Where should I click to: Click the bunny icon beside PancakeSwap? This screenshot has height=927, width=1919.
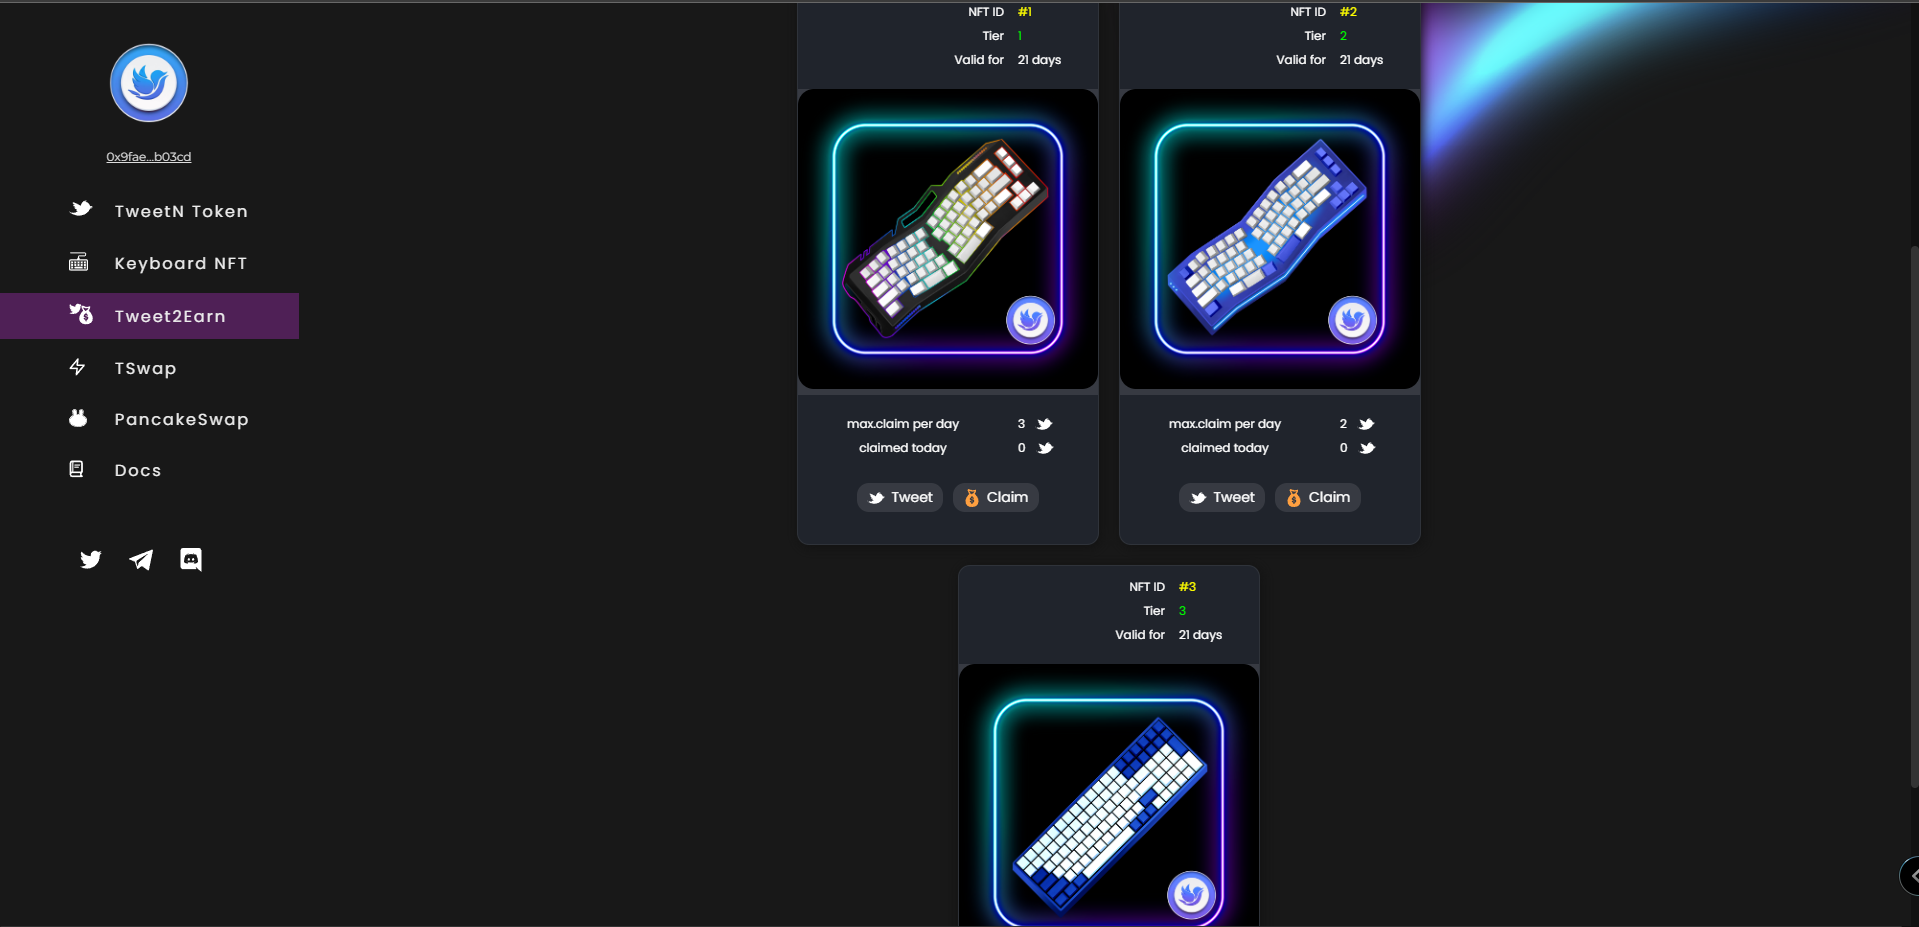[78, 418]
